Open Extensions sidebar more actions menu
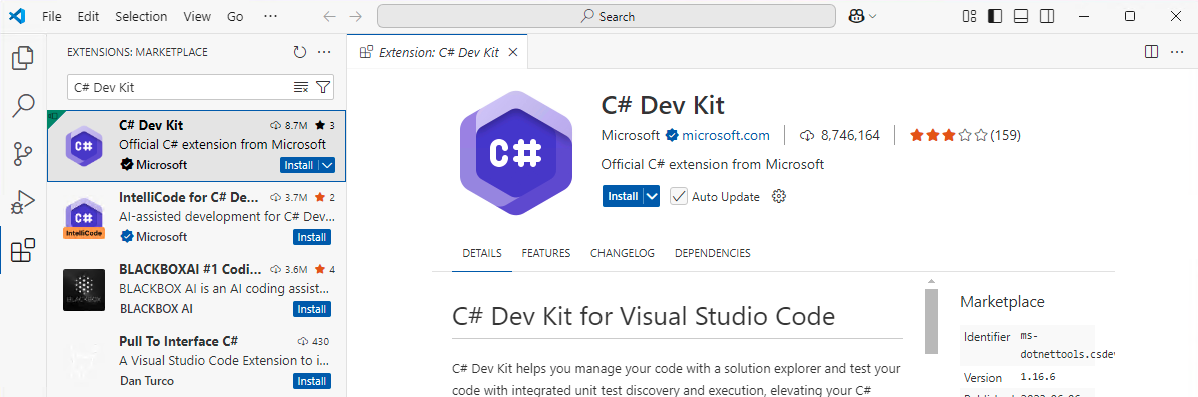This screenshot has width=1198, height=397. click(324, 52)
